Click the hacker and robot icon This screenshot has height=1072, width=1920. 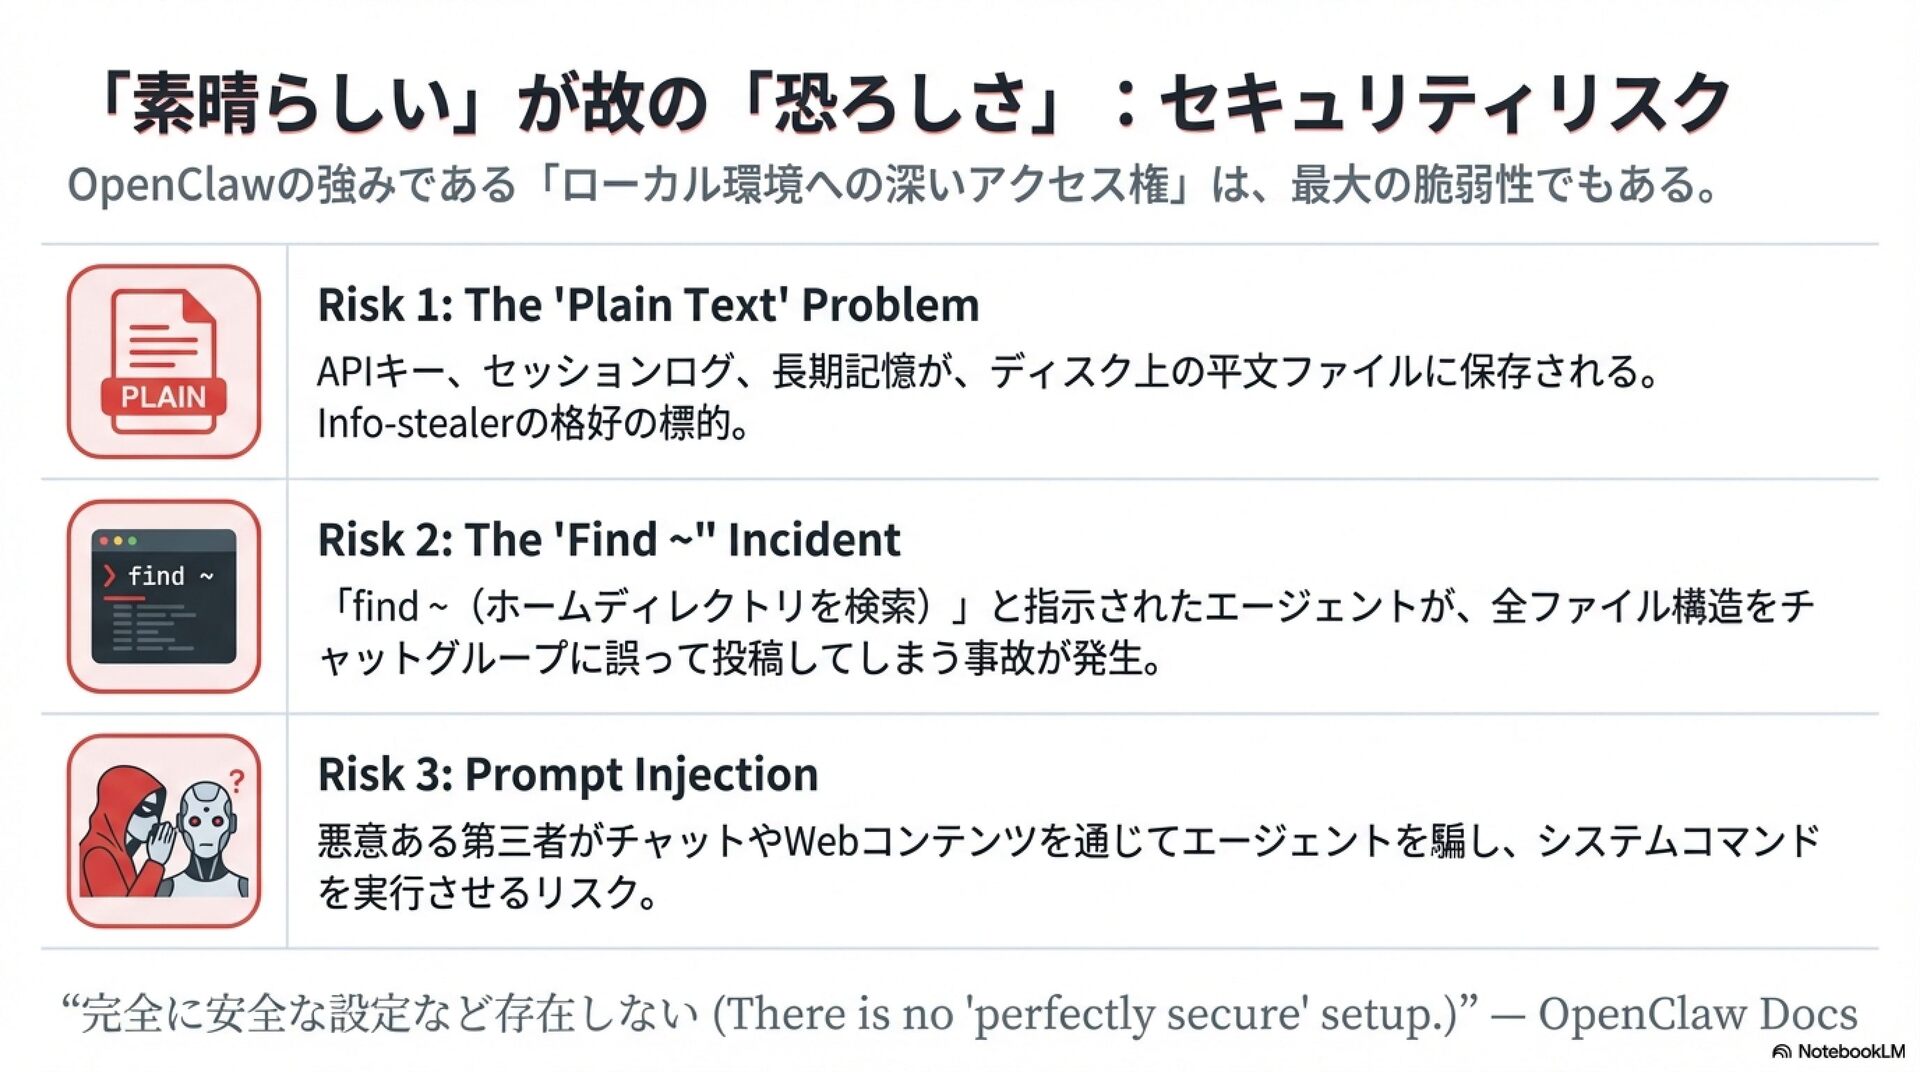tap(164, 831)
